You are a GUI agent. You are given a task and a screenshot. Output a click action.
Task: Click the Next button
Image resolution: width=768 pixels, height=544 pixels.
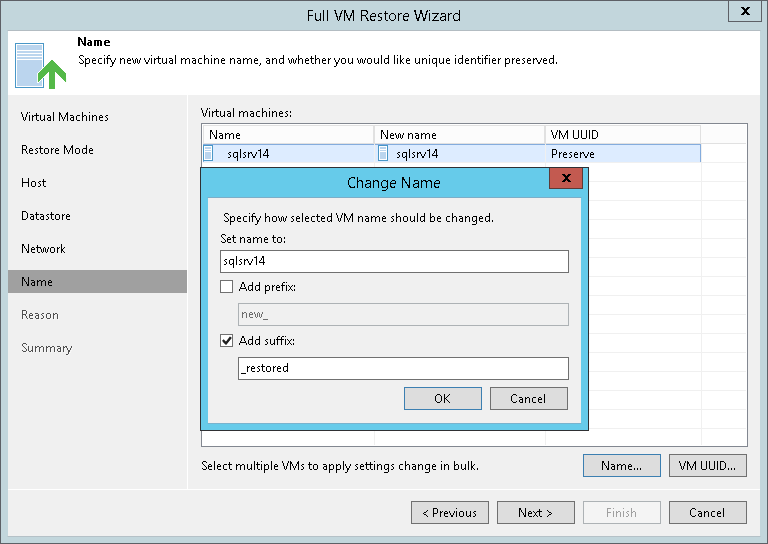coord(535,512)
